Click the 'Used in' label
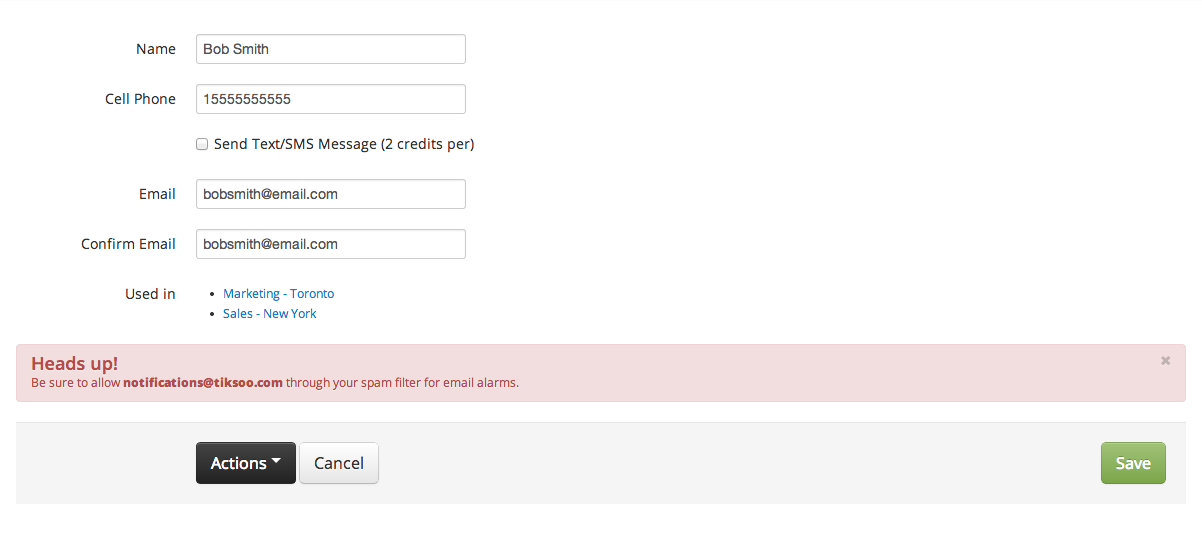The height and width of the screenshot is (533, 1202). (x=150, y=294)
